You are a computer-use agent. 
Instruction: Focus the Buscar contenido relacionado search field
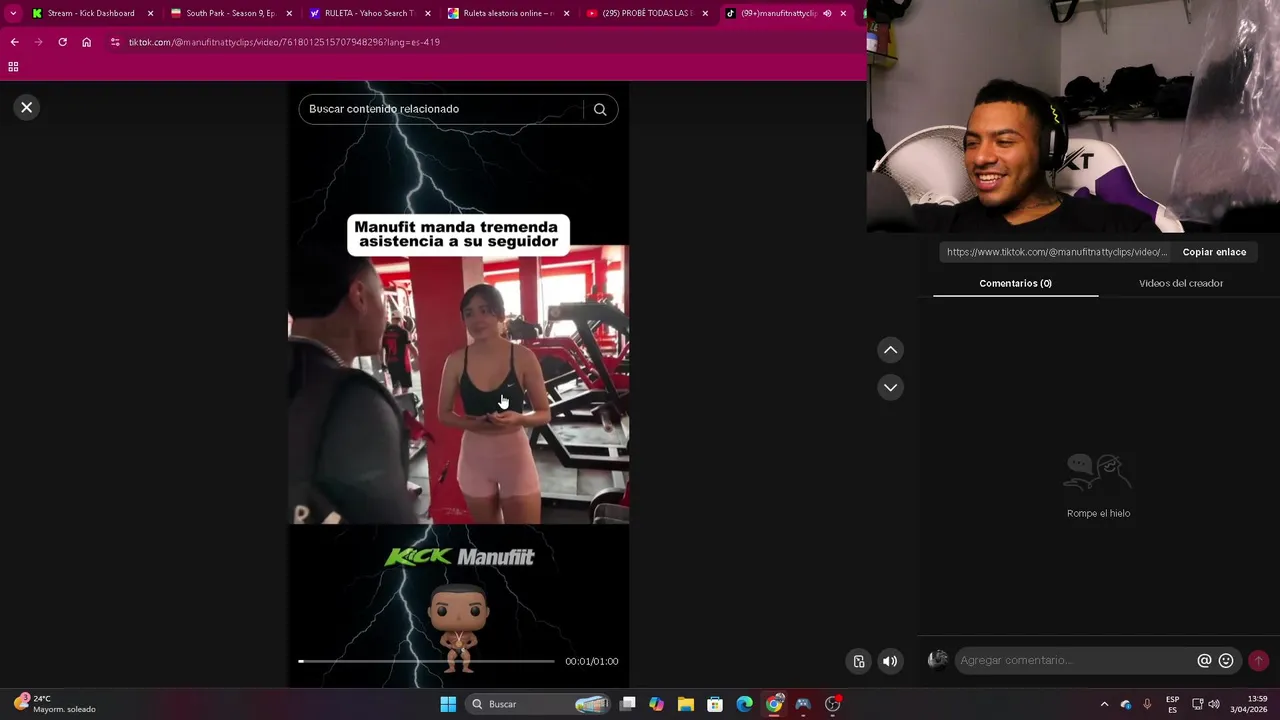pos(440,109)
